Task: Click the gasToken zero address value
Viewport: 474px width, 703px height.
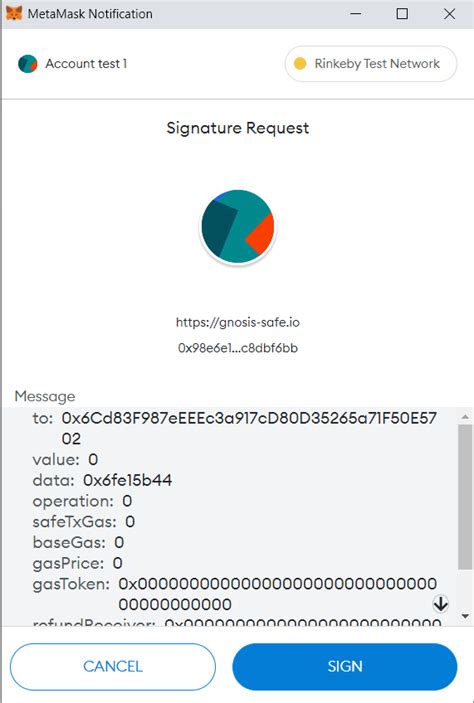Action: coord(278,594)
